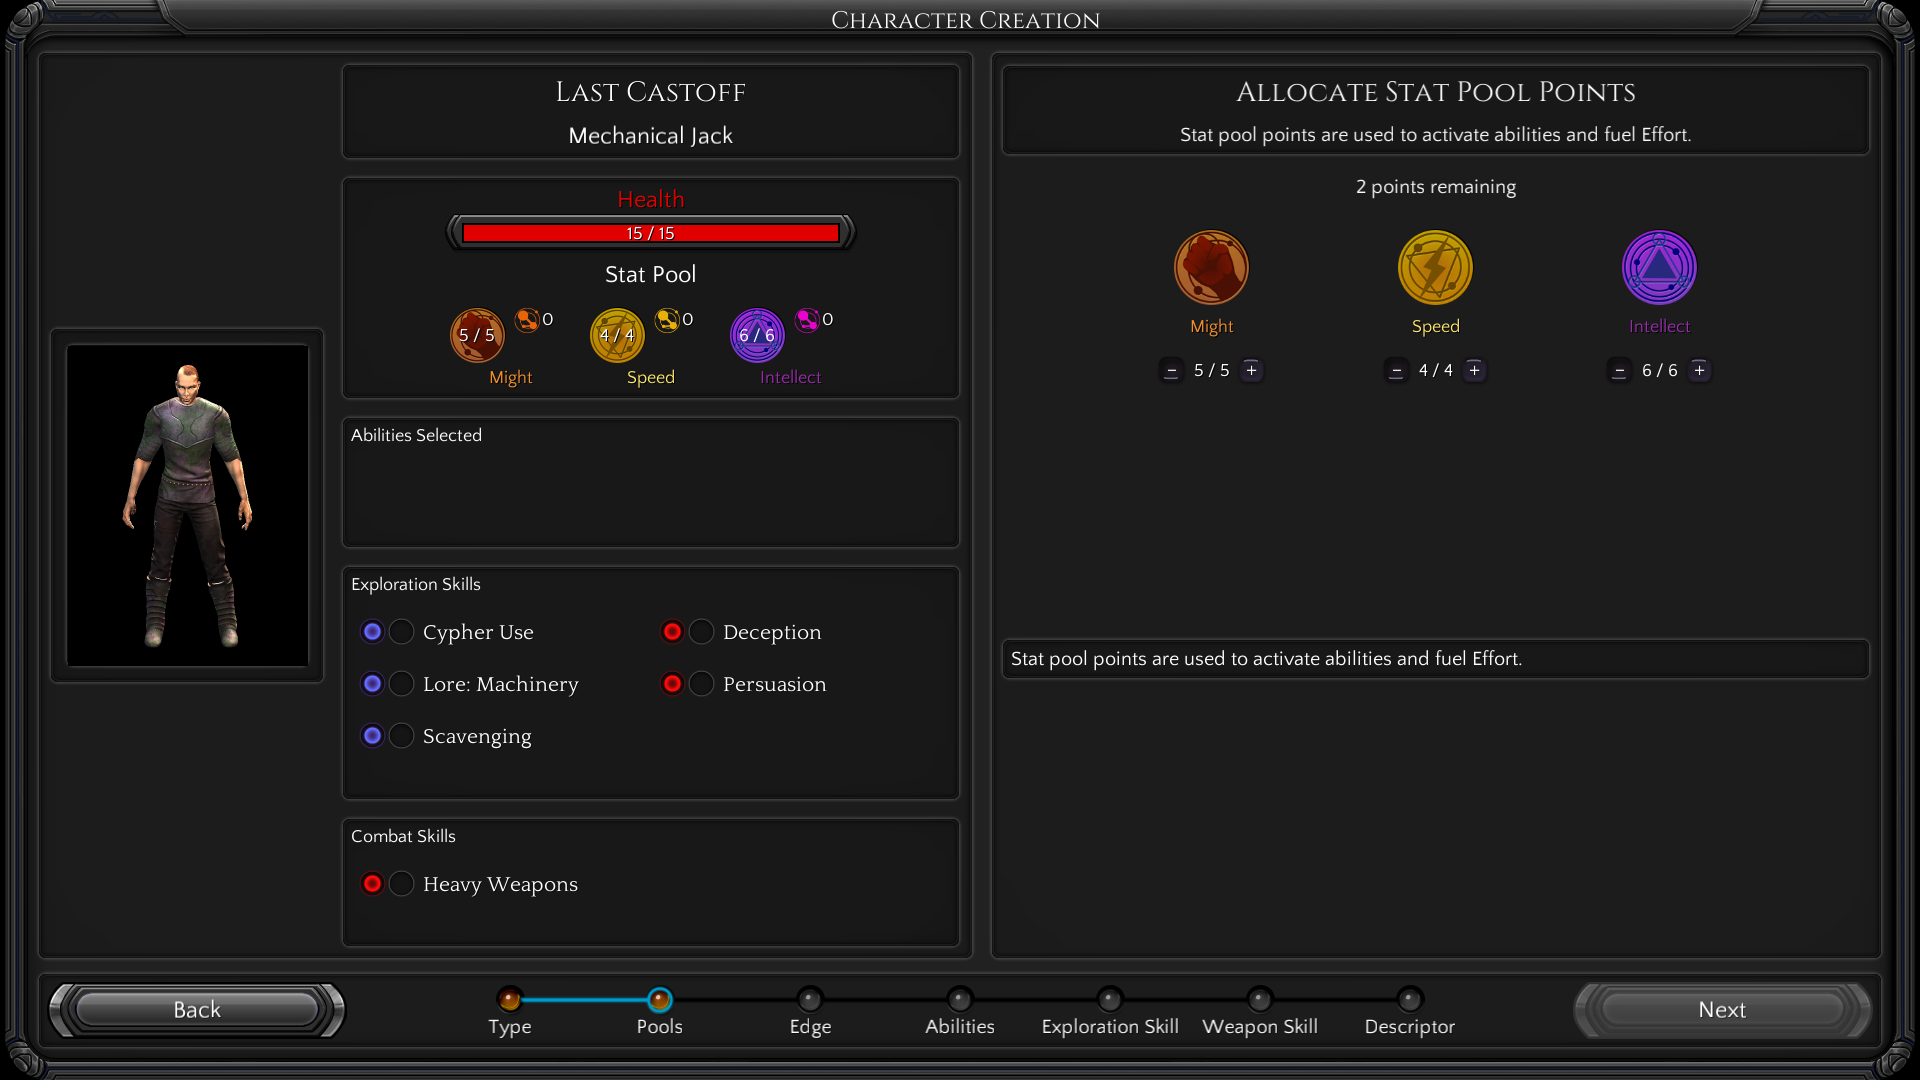Decrease the Speed pool with minus
Viewport: 1920px width, 1080px height.
pyautogui.click(x=1396, y=370)
